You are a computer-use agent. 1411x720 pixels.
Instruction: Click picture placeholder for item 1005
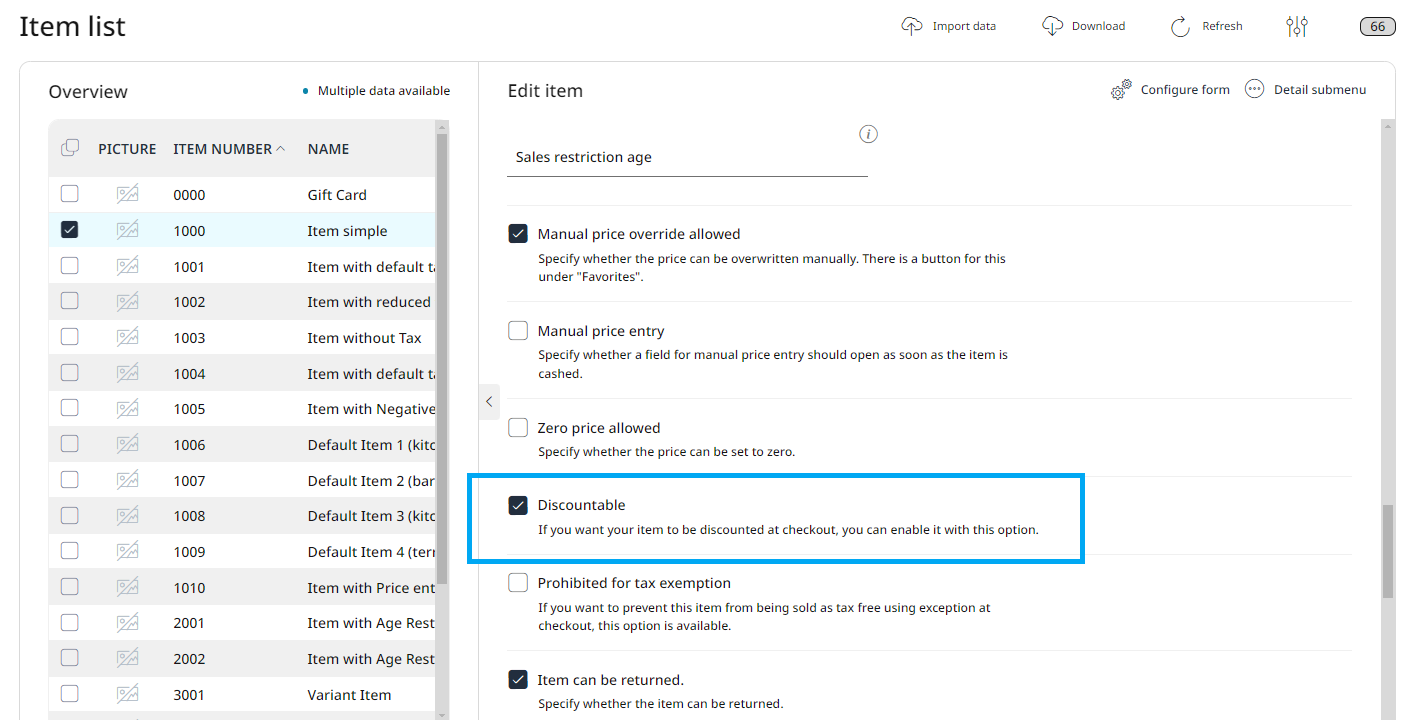[127, 408]
